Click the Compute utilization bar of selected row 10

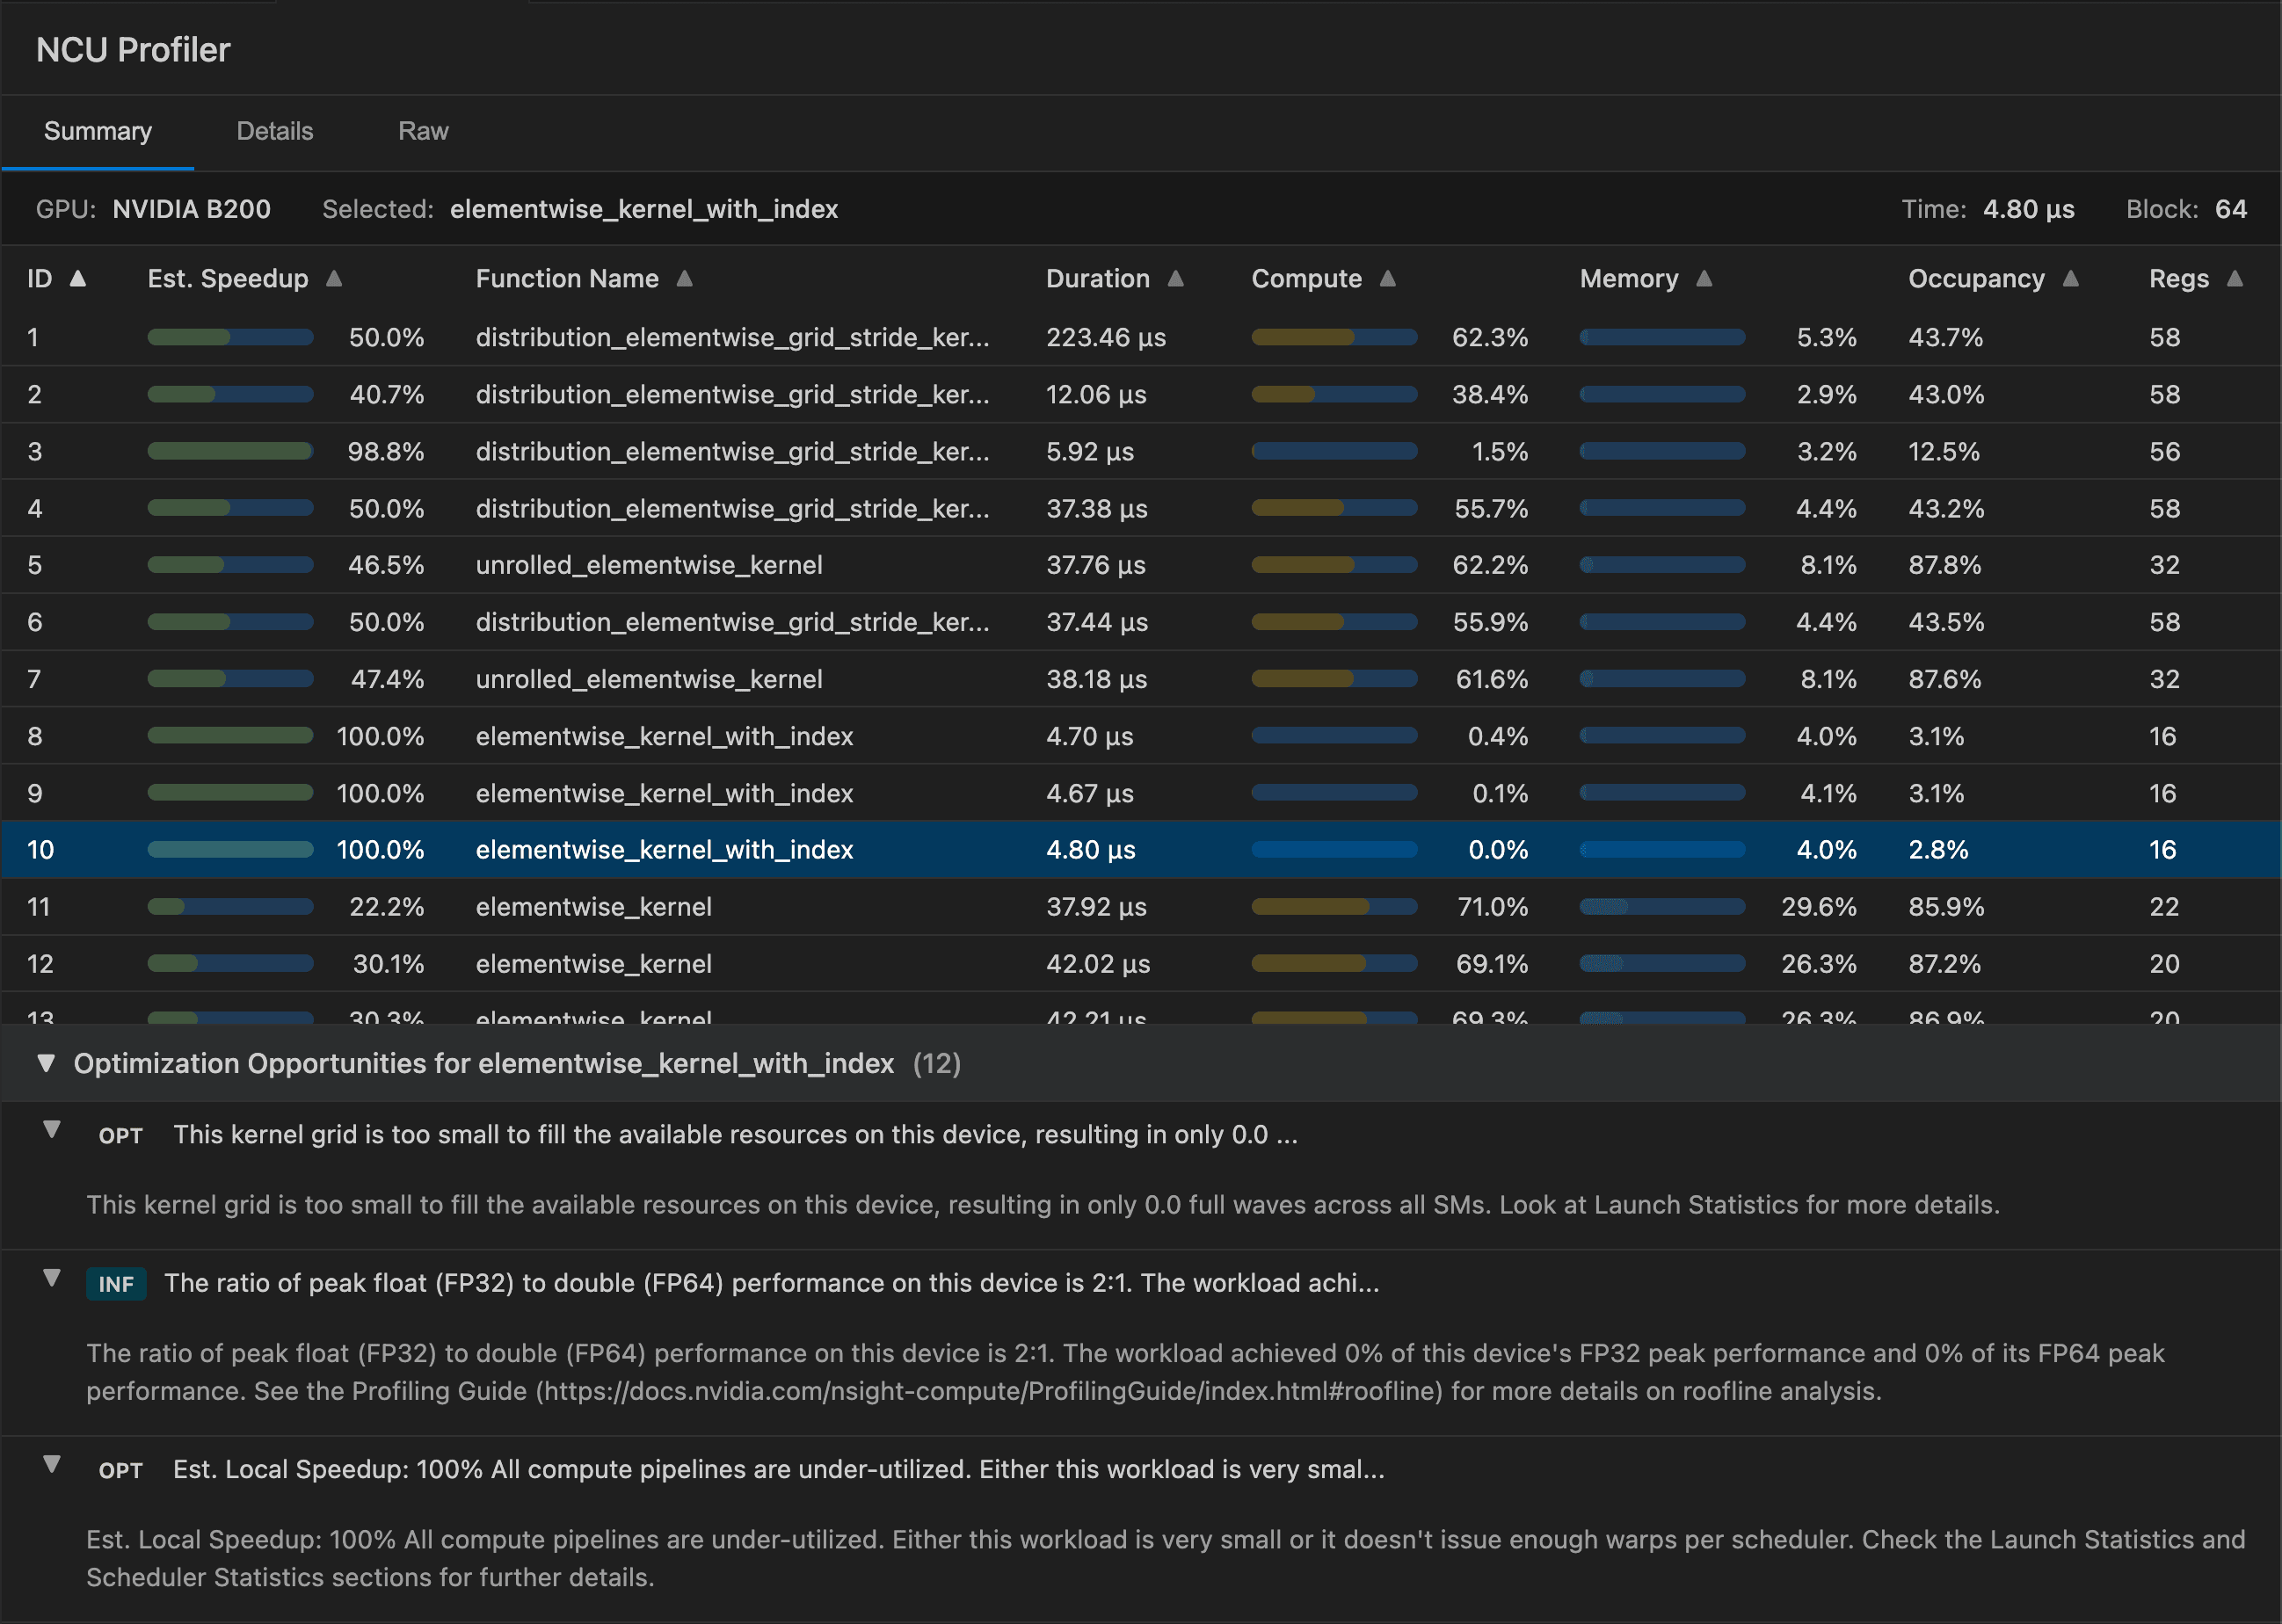tap(1334, 849)
